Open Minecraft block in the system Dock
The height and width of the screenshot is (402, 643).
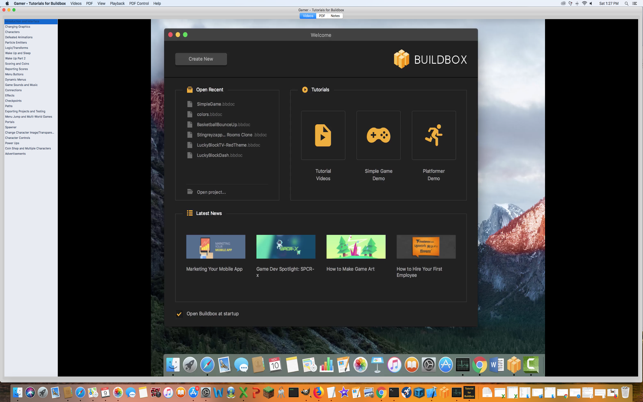(x=268, y=393)
